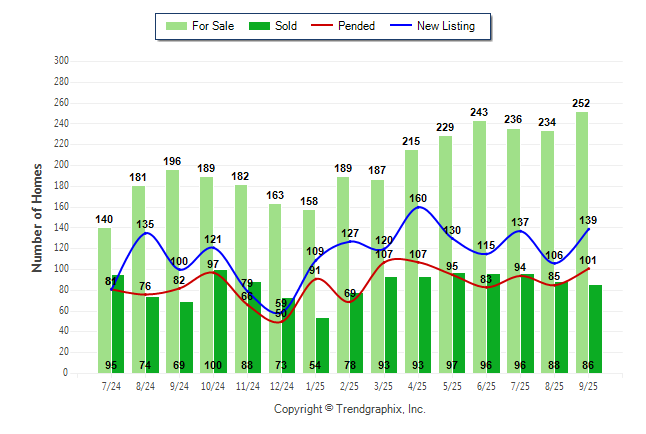Select the 1/25 Sold bar labeled 54
646x434 pixels.
pos(322,344)
